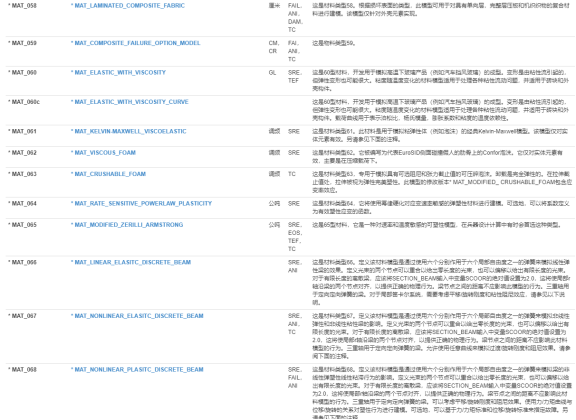Click the MAT_061 row identifier
The height and width of the screenshot is (420, 576).
(x=22, y=131)
